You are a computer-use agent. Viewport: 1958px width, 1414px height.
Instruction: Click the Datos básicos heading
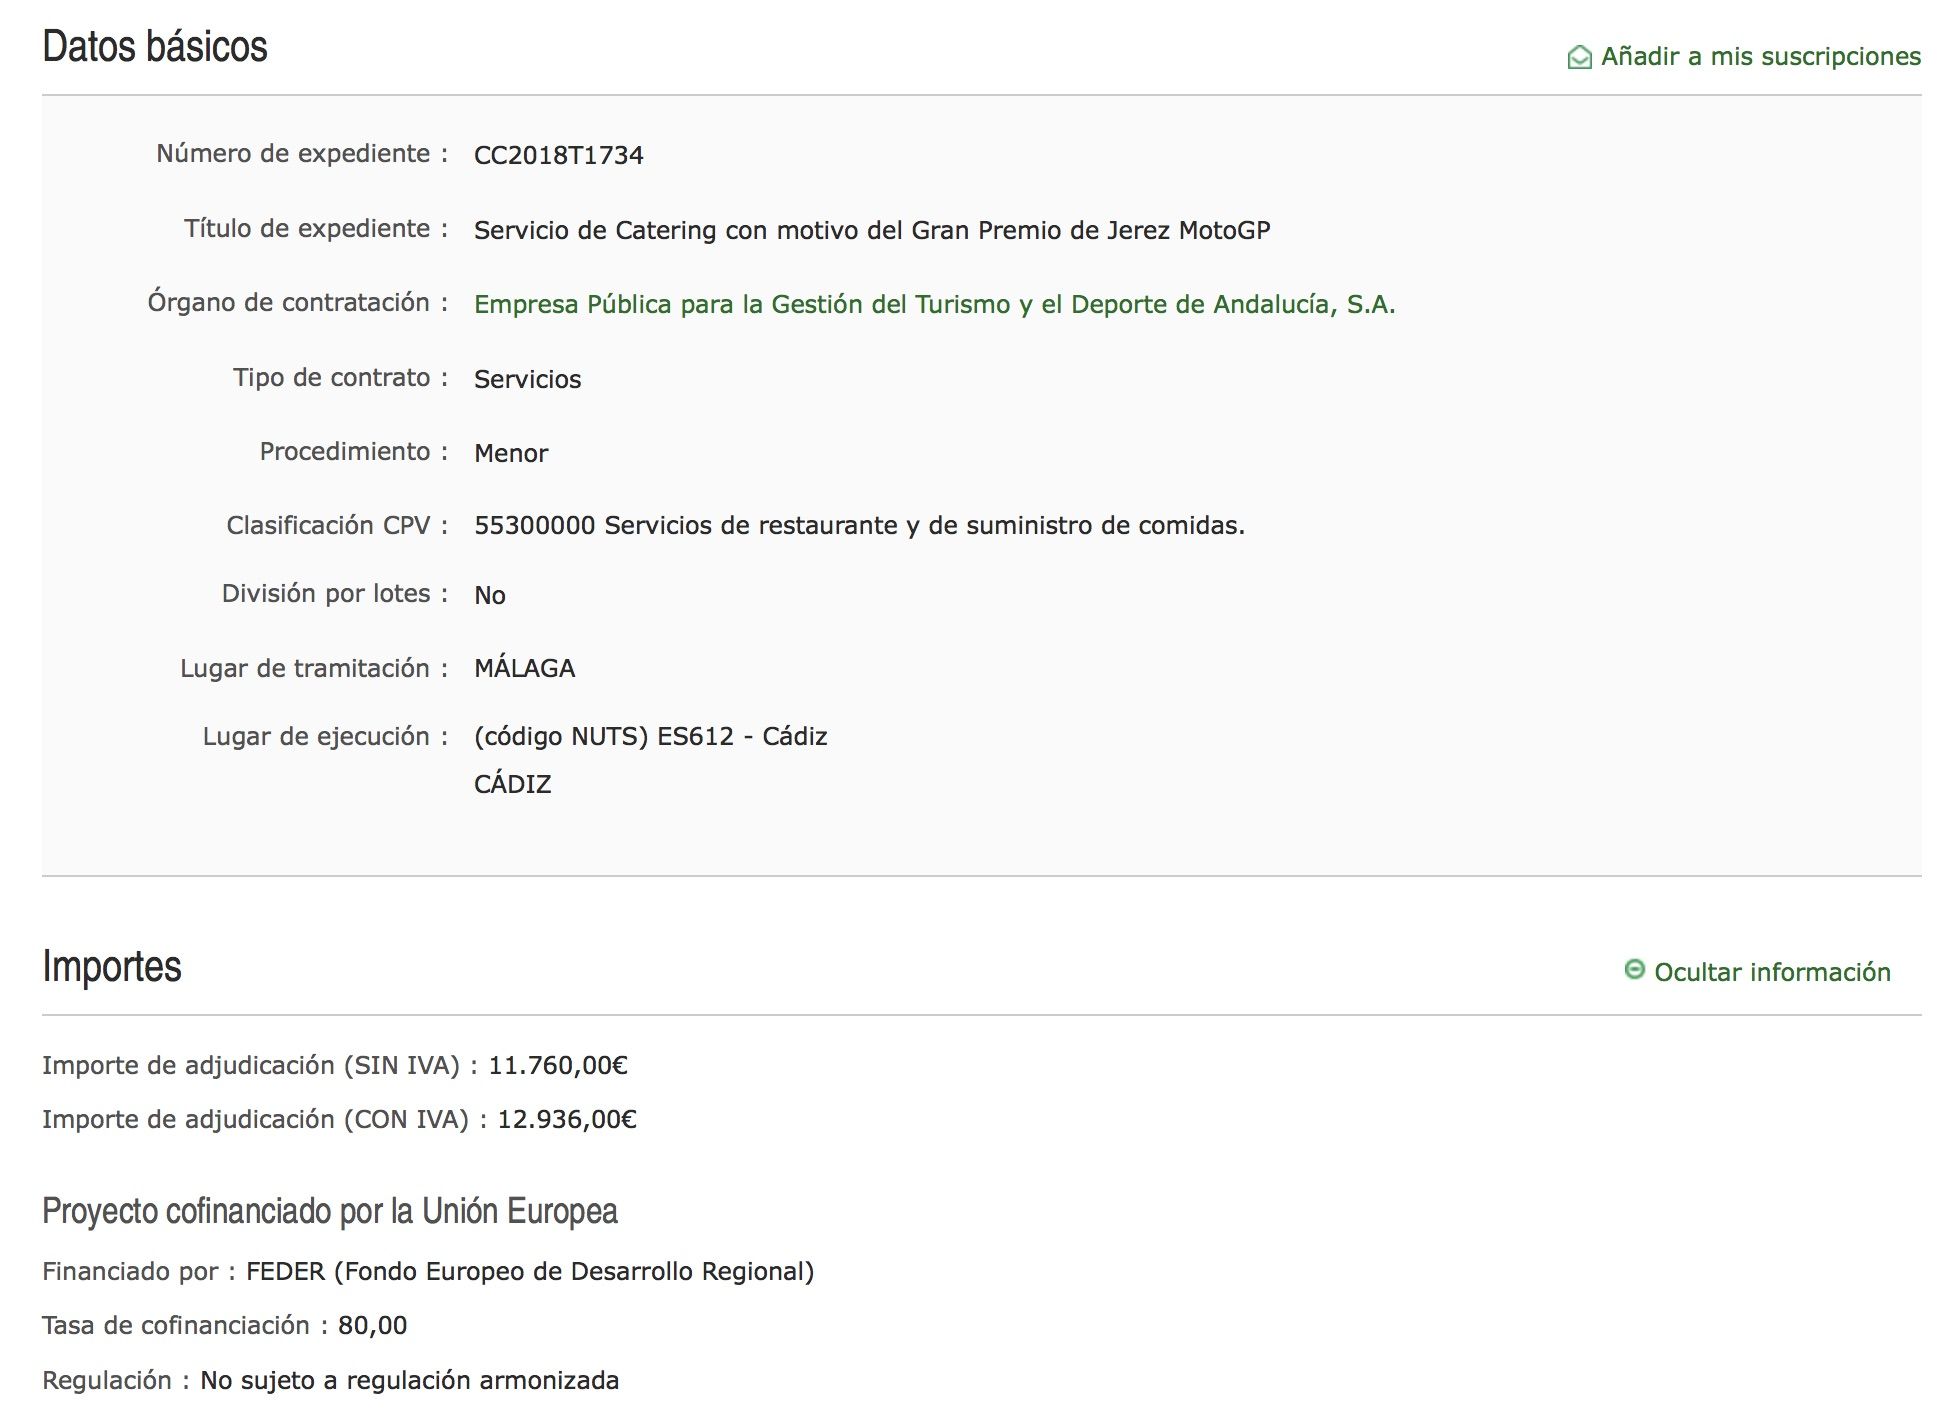[x=155, y=47]
